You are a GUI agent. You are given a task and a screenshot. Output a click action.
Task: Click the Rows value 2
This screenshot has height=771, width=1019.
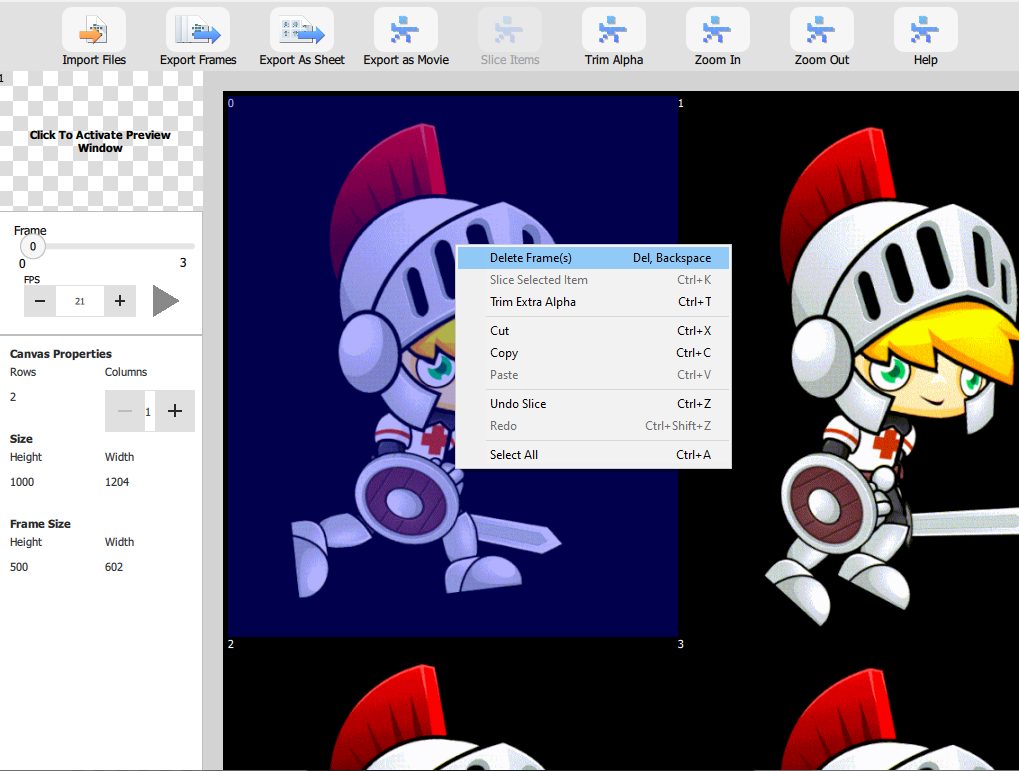click(x=13, y=397)
